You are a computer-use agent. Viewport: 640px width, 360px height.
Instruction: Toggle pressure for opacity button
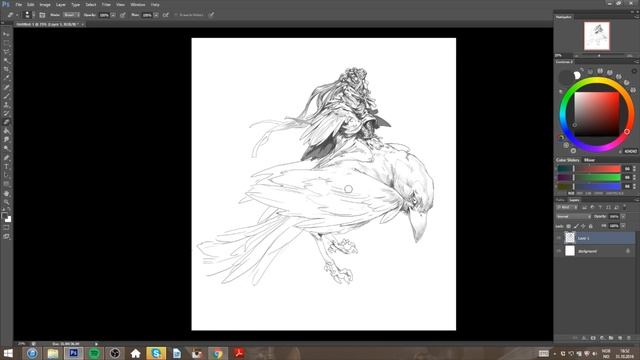pyautogui.click(x=122, y=15)
